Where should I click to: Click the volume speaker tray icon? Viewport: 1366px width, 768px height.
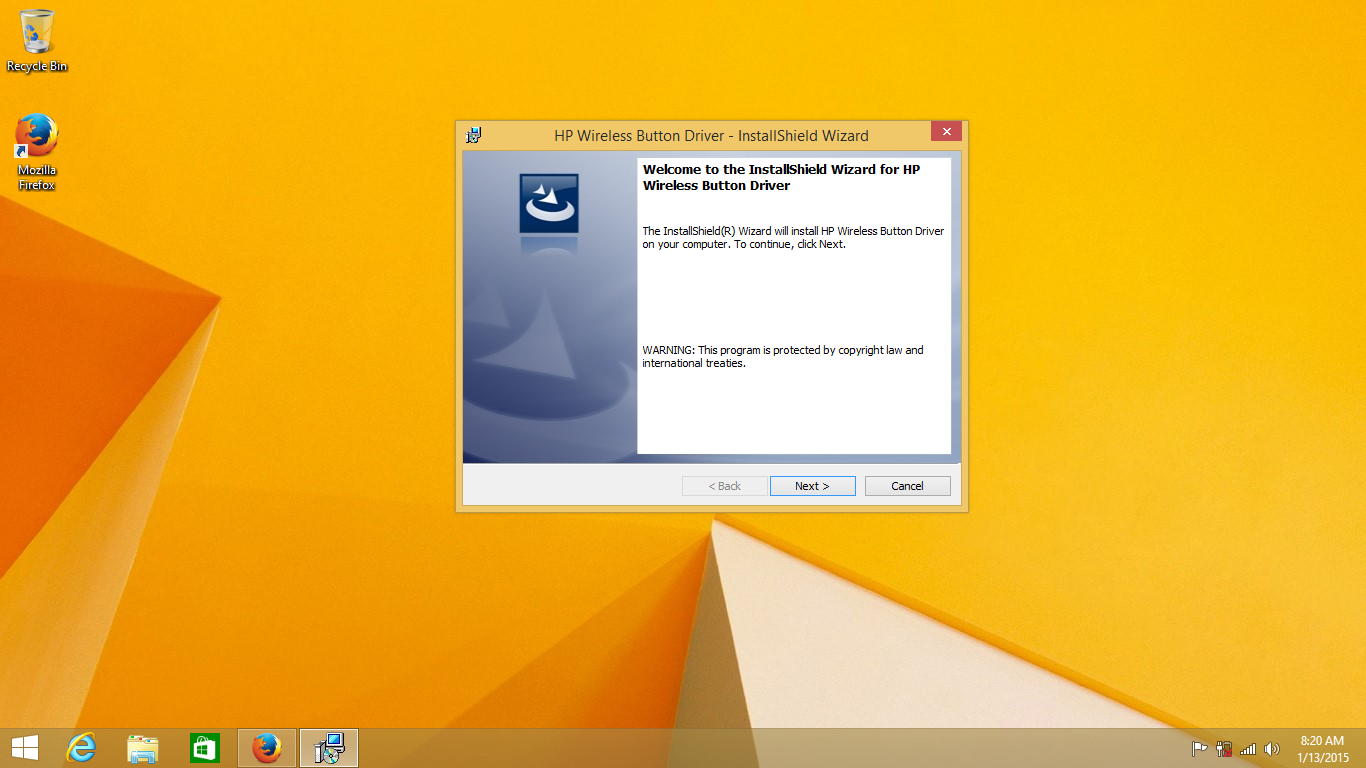[x=1272, y=748]
